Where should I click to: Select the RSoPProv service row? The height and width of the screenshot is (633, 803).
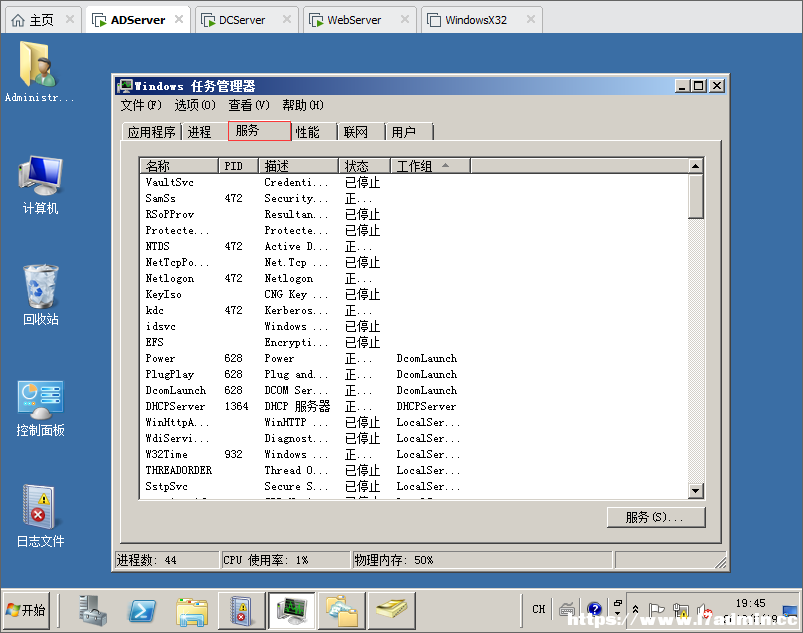(414, 214)
